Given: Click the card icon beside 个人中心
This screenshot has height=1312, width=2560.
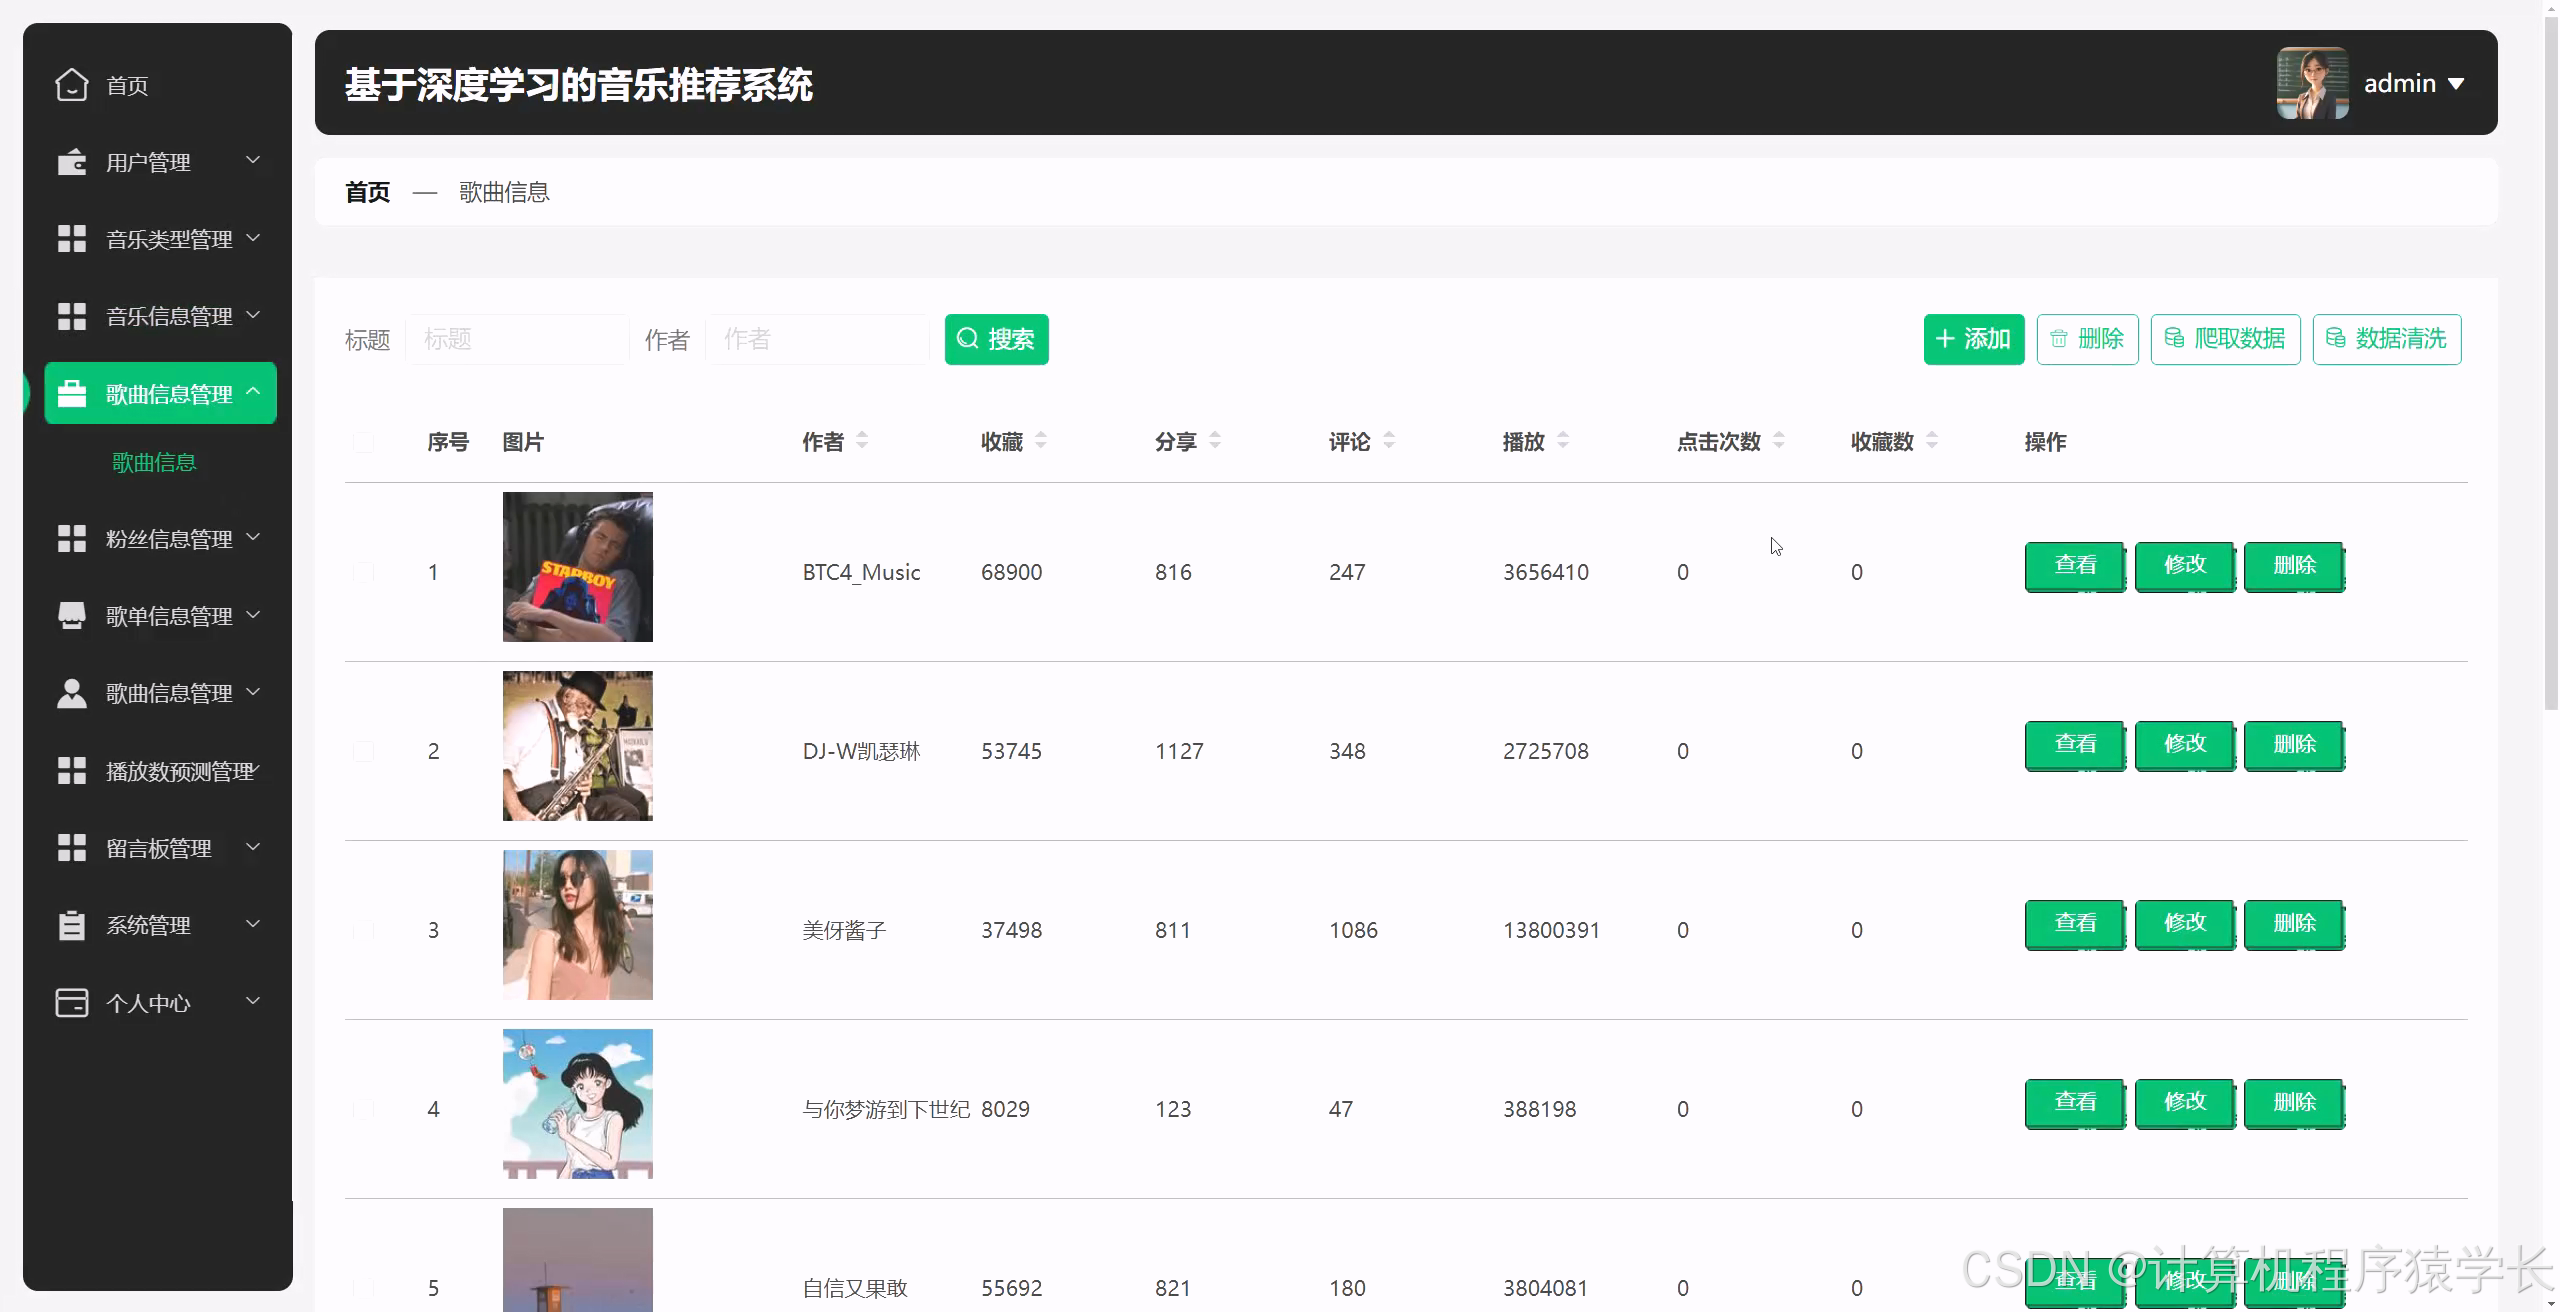Looking at the screenshot, I should pos(71,1002).
